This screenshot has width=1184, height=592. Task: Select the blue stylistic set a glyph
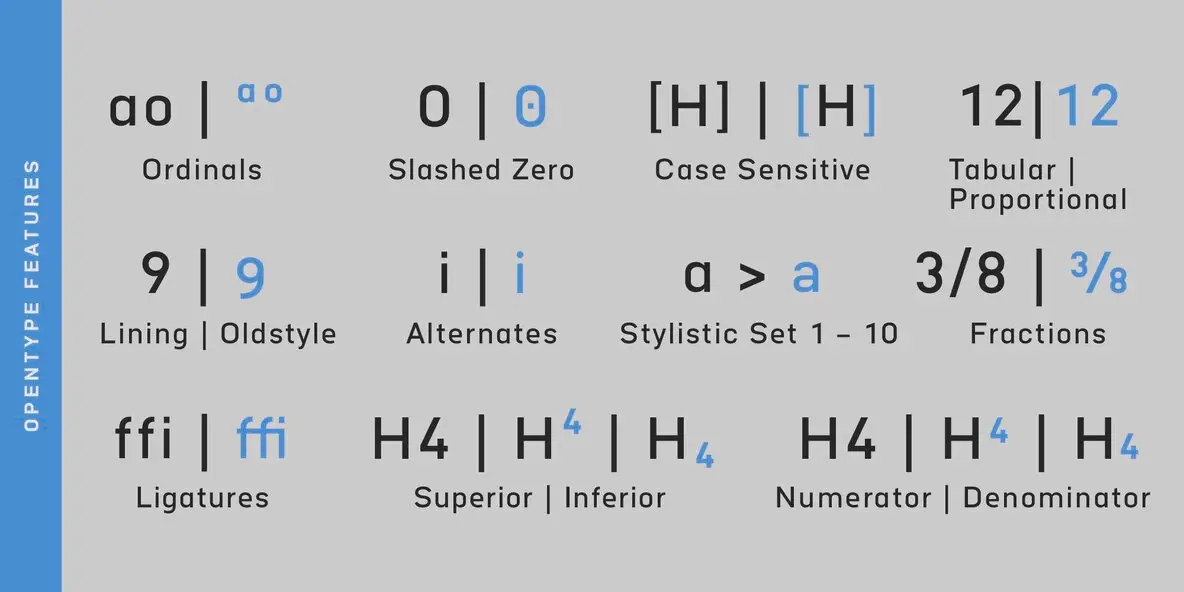[806, 277]
